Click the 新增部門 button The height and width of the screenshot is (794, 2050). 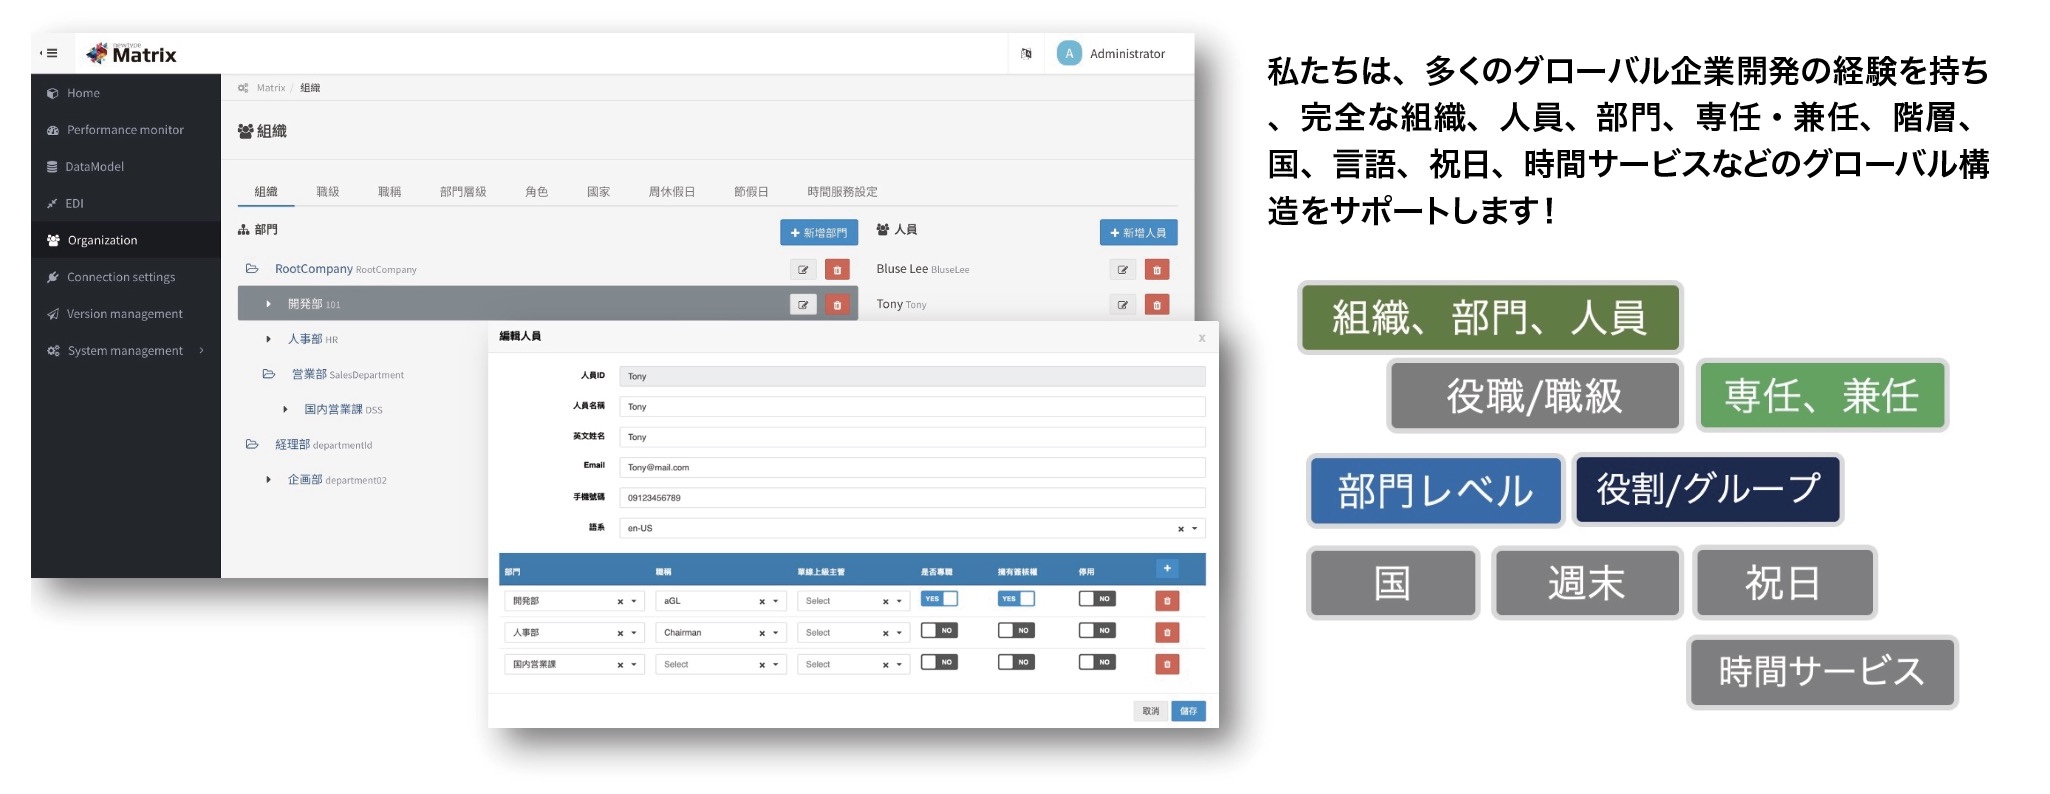pyautogui.click(x=819, y=233)
